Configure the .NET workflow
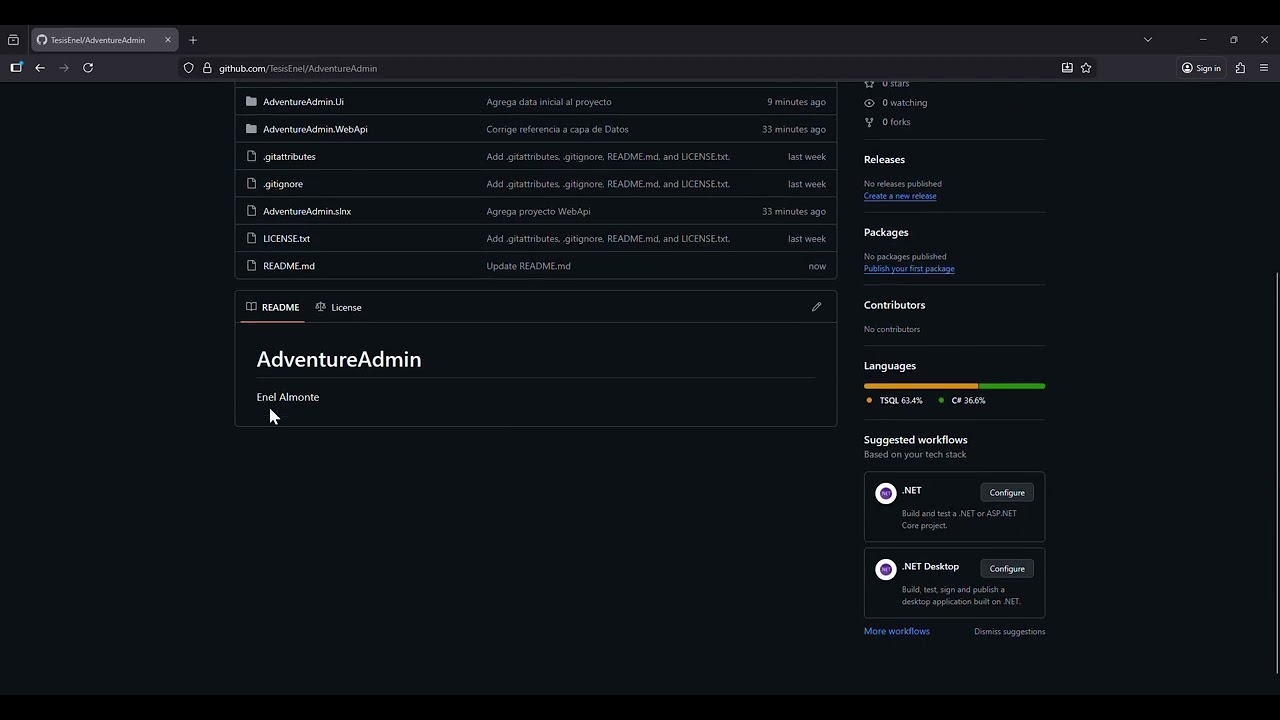The height and width of the screenshot is (720, 1280). [1007, 493]
